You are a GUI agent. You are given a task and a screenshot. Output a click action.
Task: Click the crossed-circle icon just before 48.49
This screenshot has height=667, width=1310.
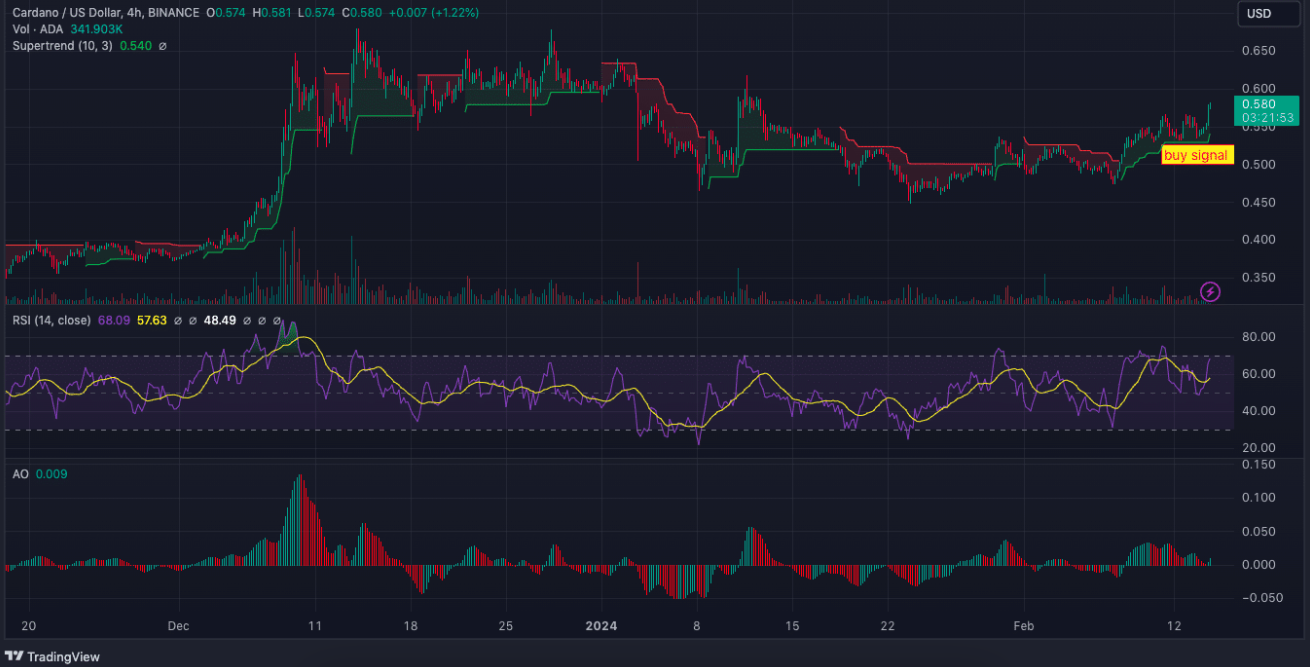[194, 320]
